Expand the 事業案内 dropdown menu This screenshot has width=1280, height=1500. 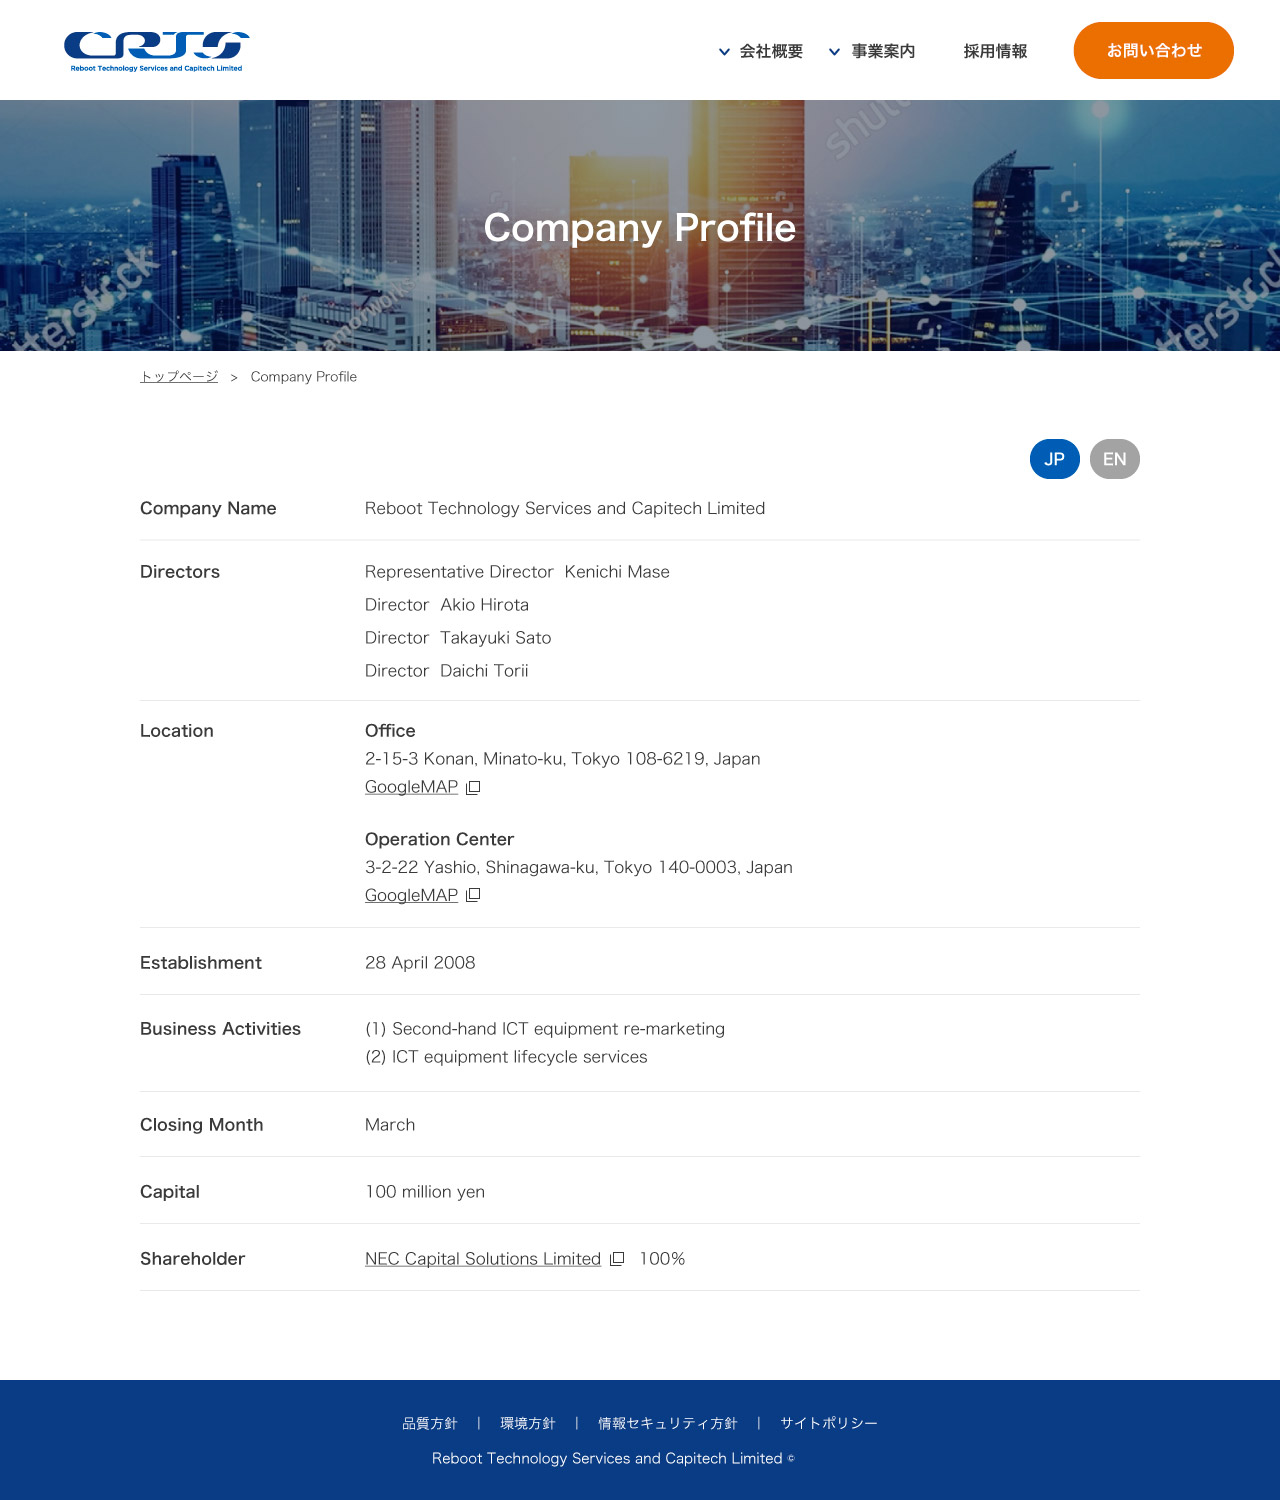[872, 51]
